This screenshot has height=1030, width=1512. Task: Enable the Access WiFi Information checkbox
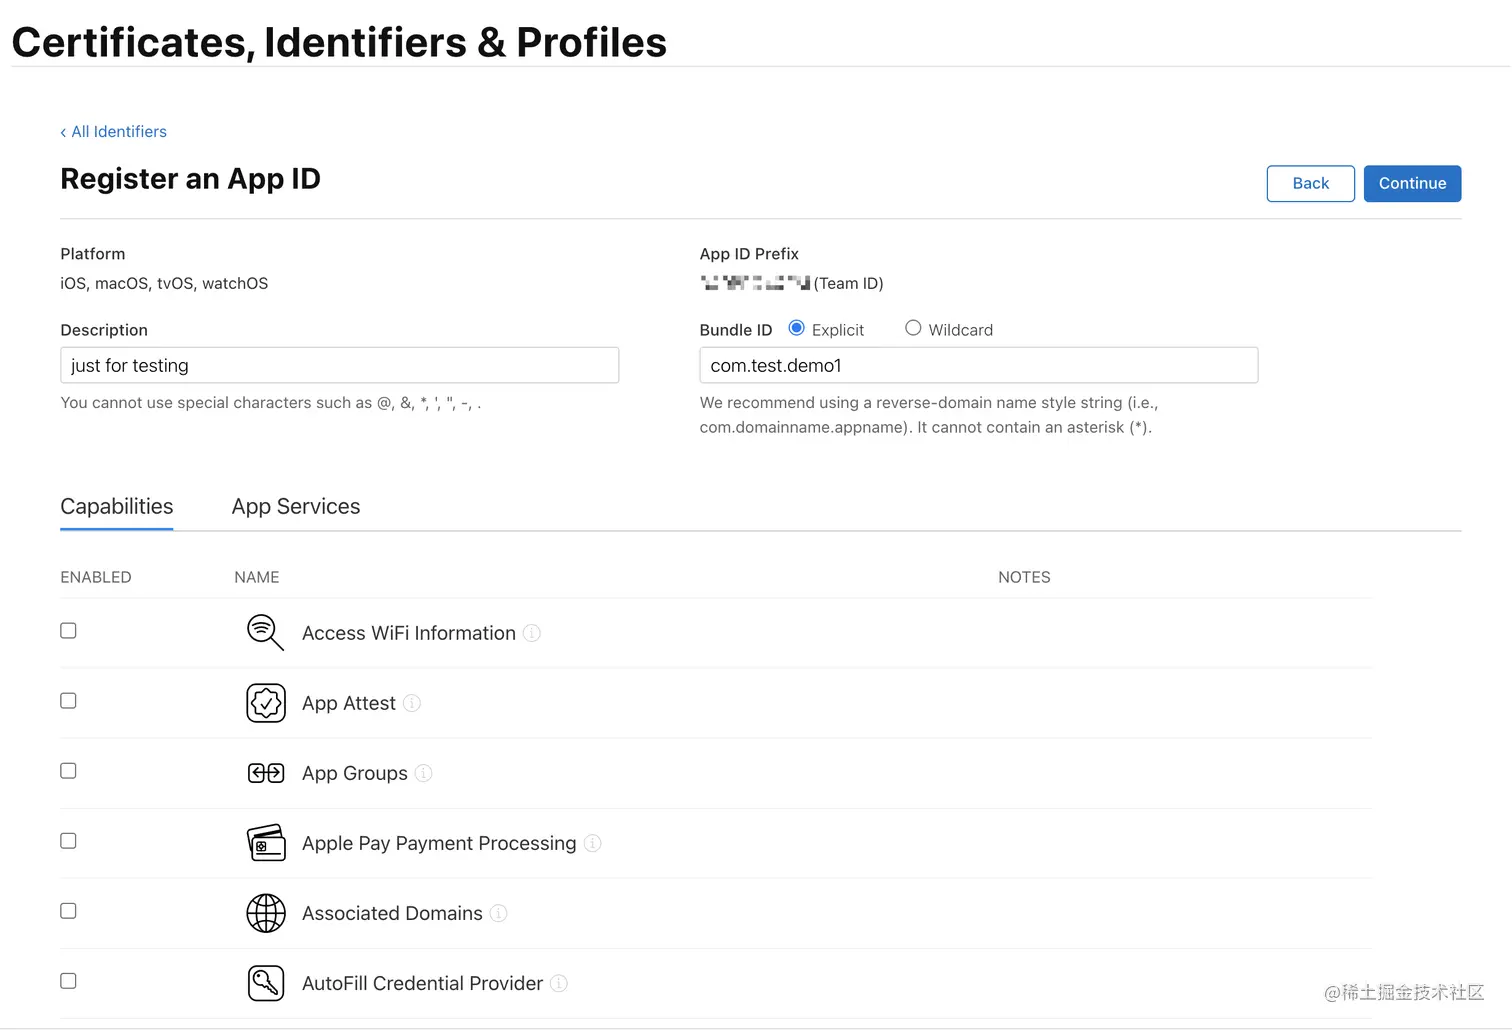[68, 631]
